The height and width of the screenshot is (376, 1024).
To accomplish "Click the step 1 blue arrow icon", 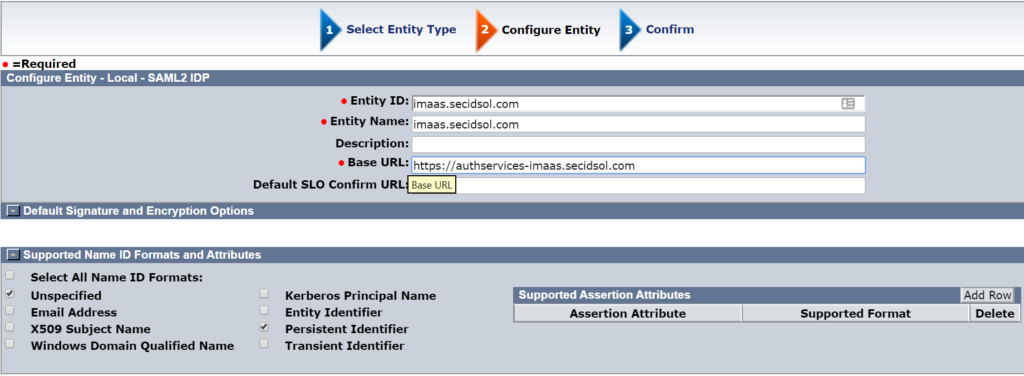I will (x=330, y=30).
